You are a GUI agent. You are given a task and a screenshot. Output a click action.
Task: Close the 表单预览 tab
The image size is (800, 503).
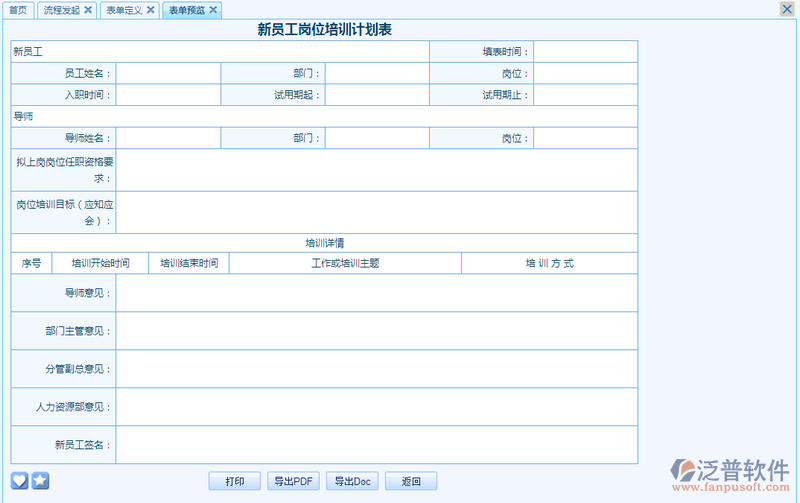point(213,10)
